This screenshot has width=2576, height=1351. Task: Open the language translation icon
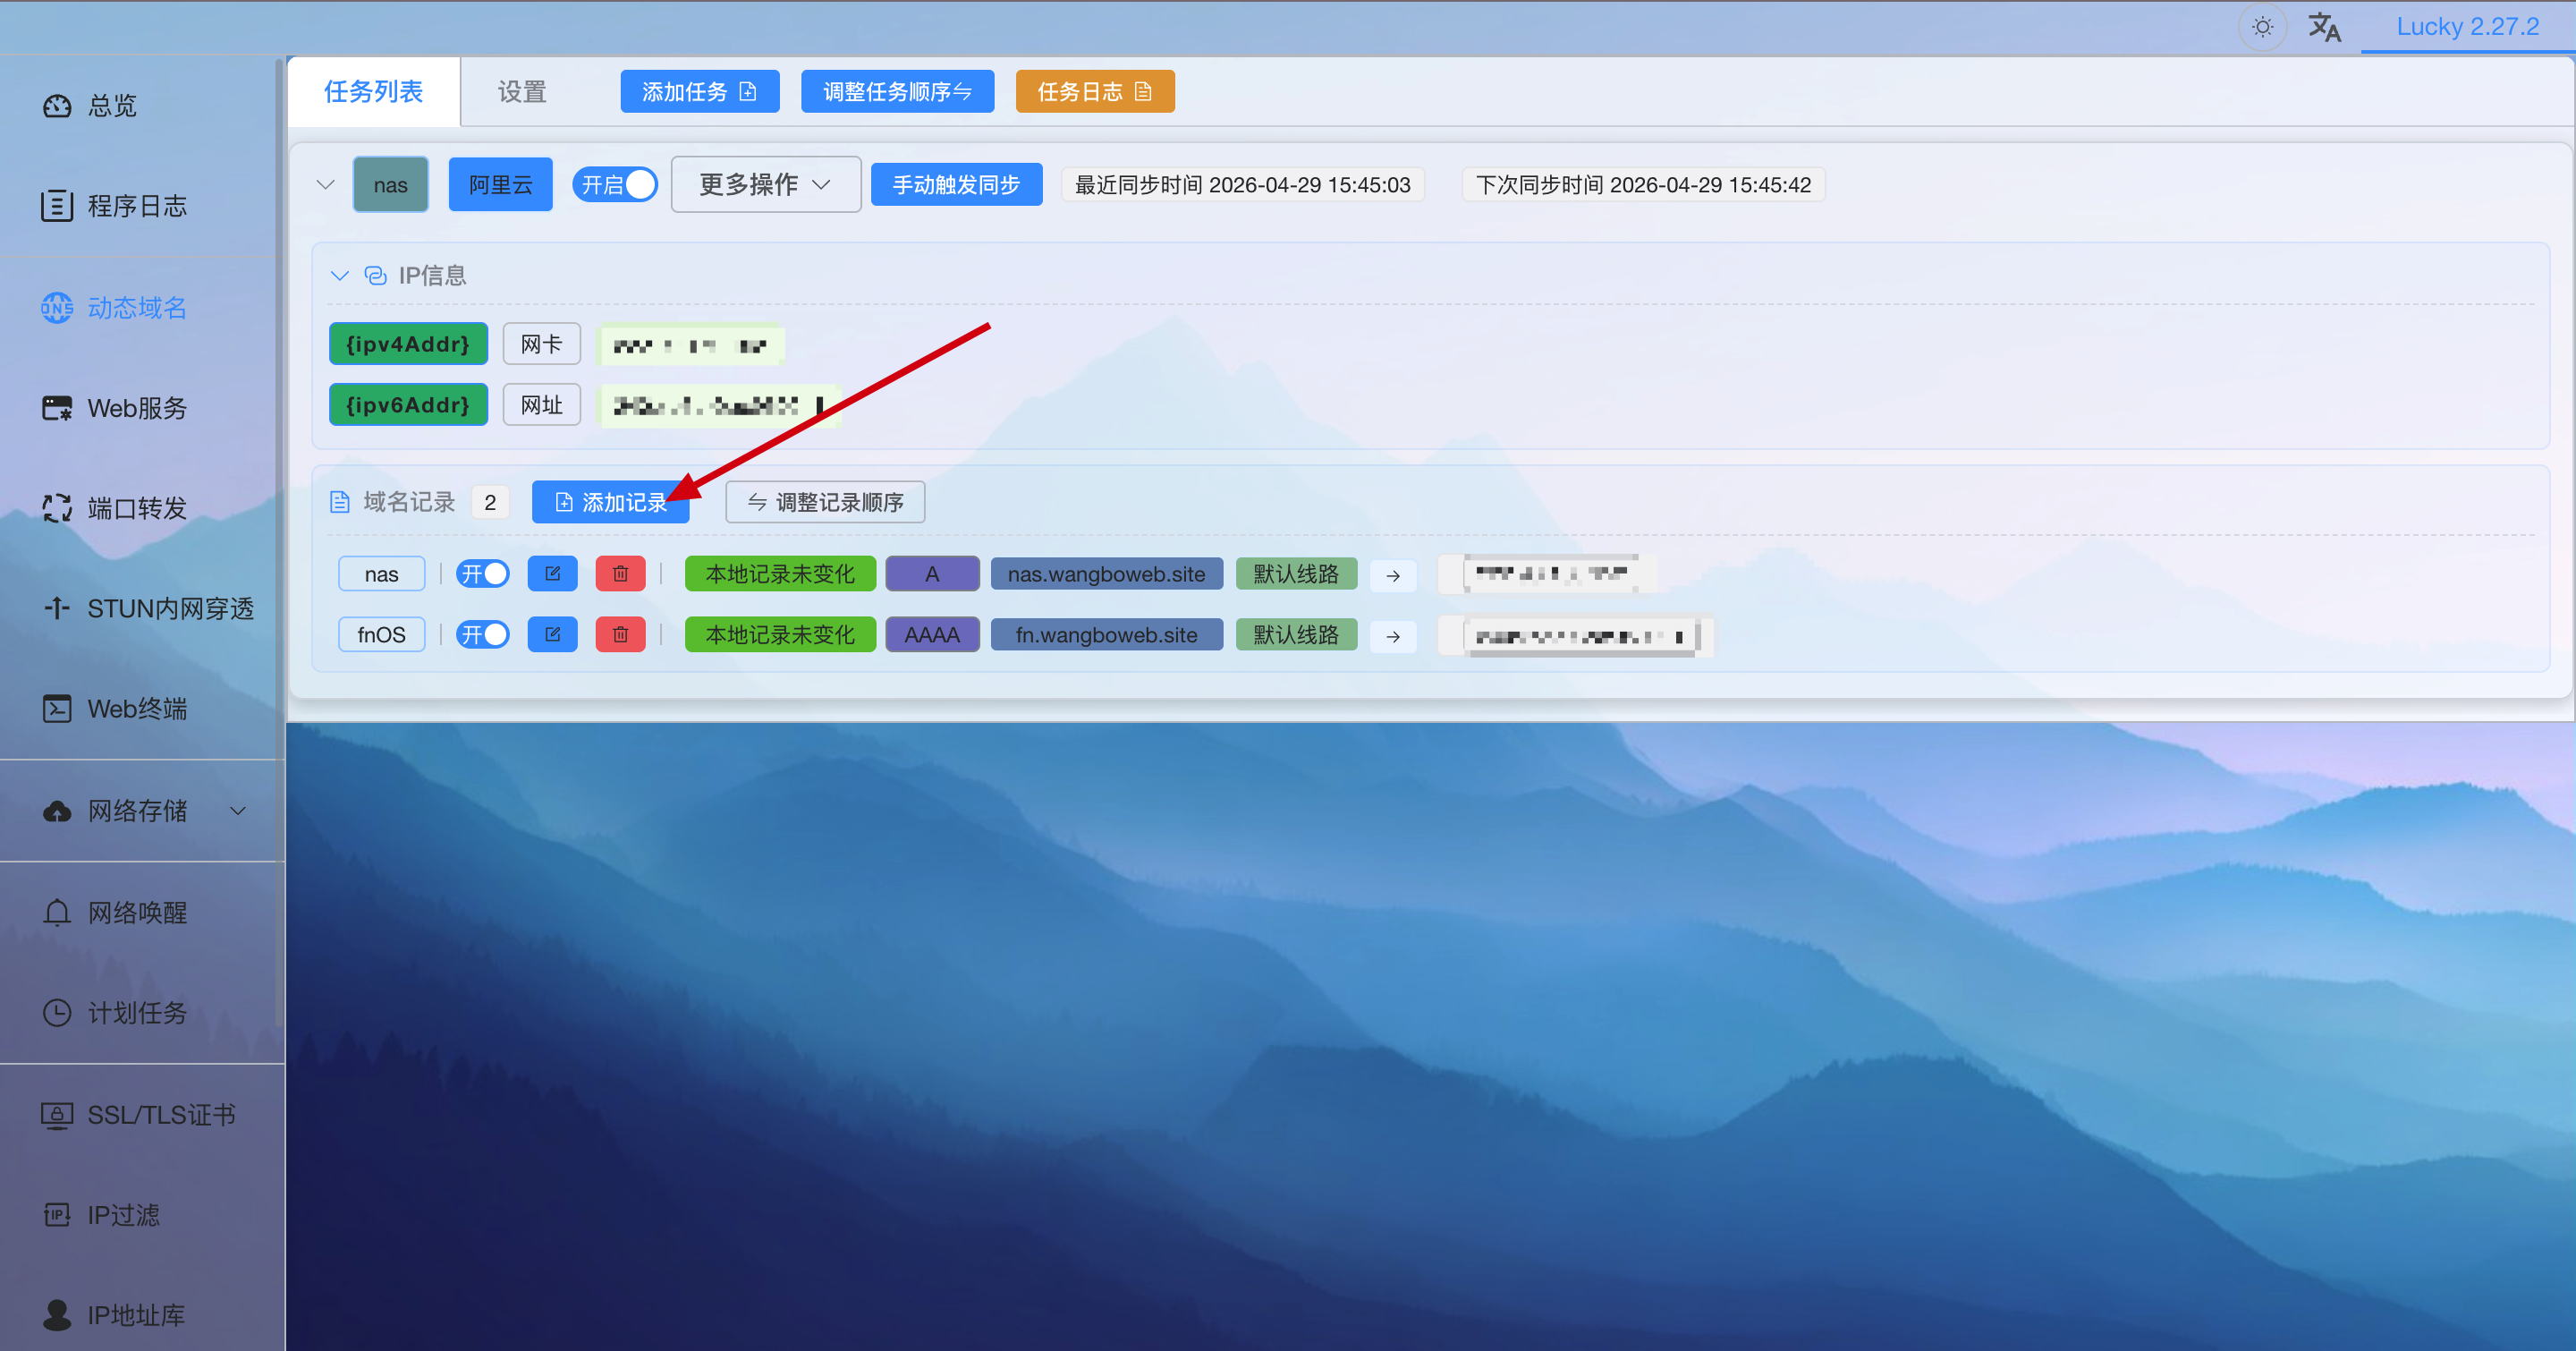[2324, 27]
